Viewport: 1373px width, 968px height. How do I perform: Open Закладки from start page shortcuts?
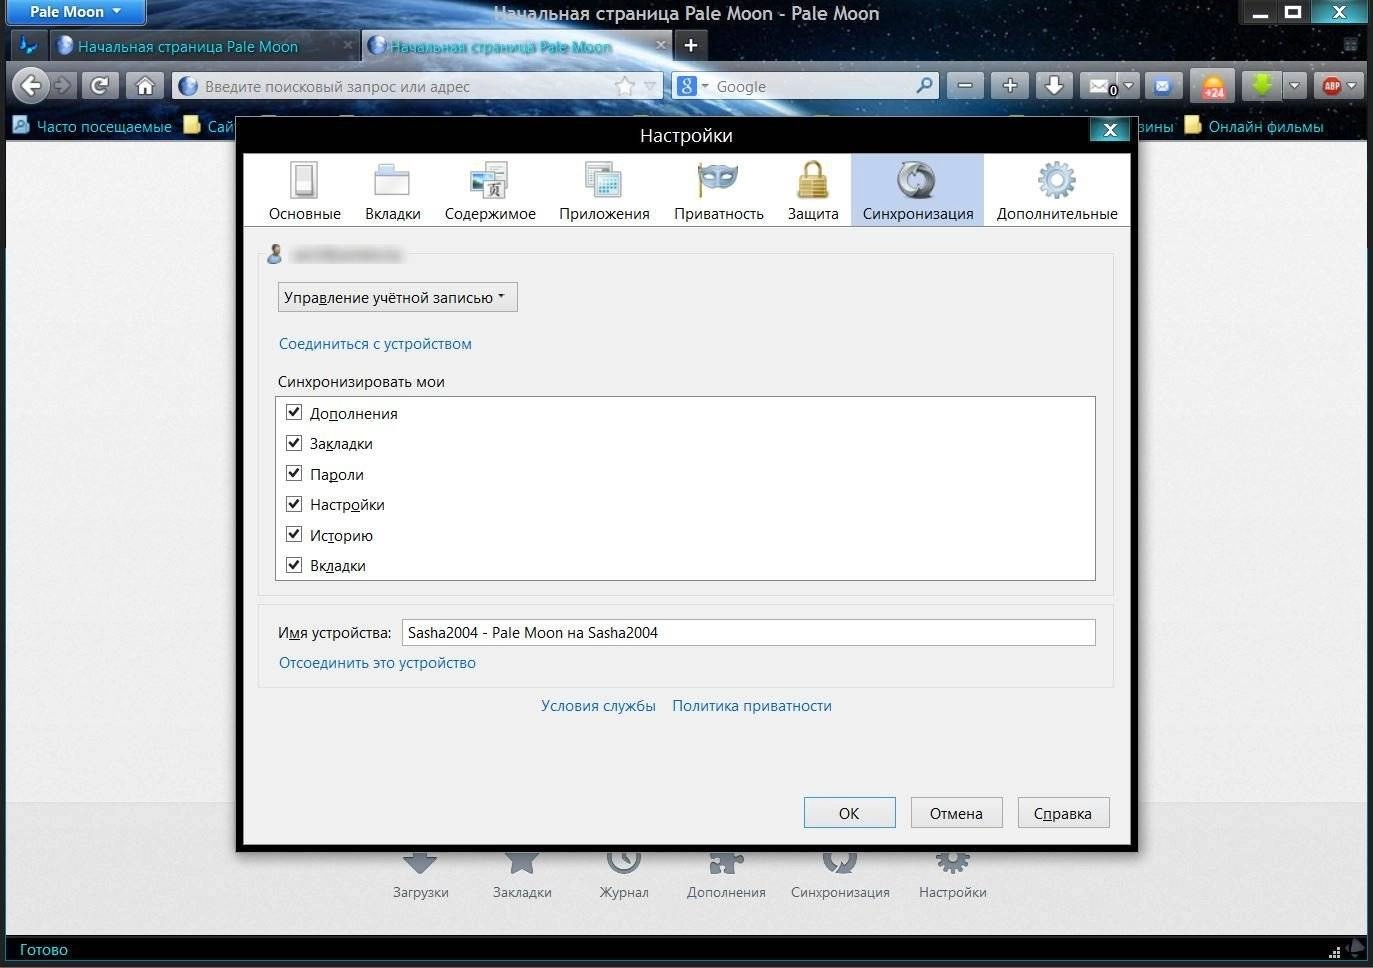click(x=522, y=875)
